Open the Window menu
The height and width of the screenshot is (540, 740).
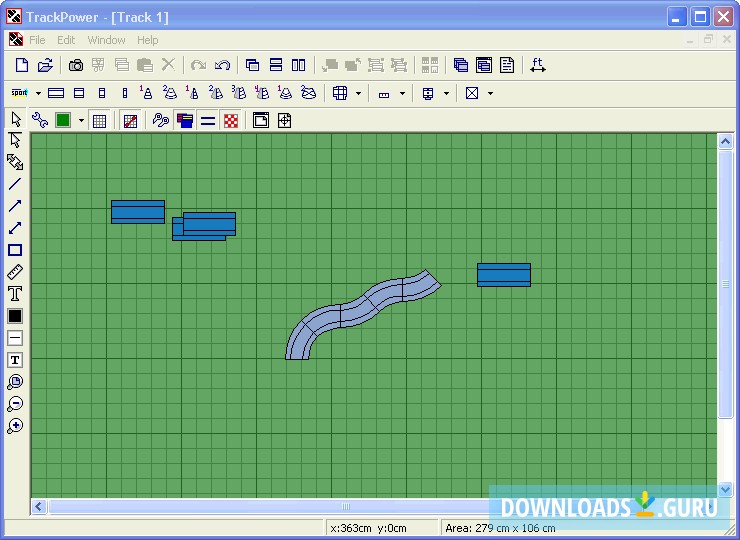pos(106,40)
